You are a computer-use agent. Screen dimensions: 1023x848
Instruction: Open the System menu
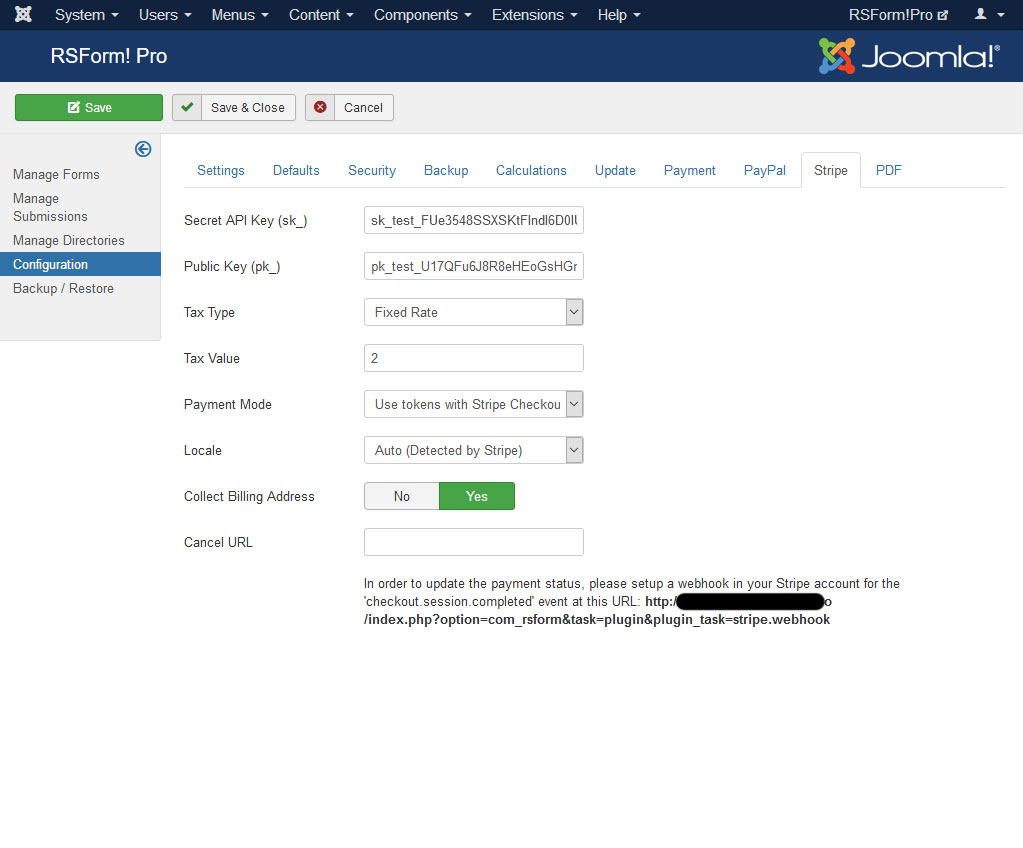[87, 14]
